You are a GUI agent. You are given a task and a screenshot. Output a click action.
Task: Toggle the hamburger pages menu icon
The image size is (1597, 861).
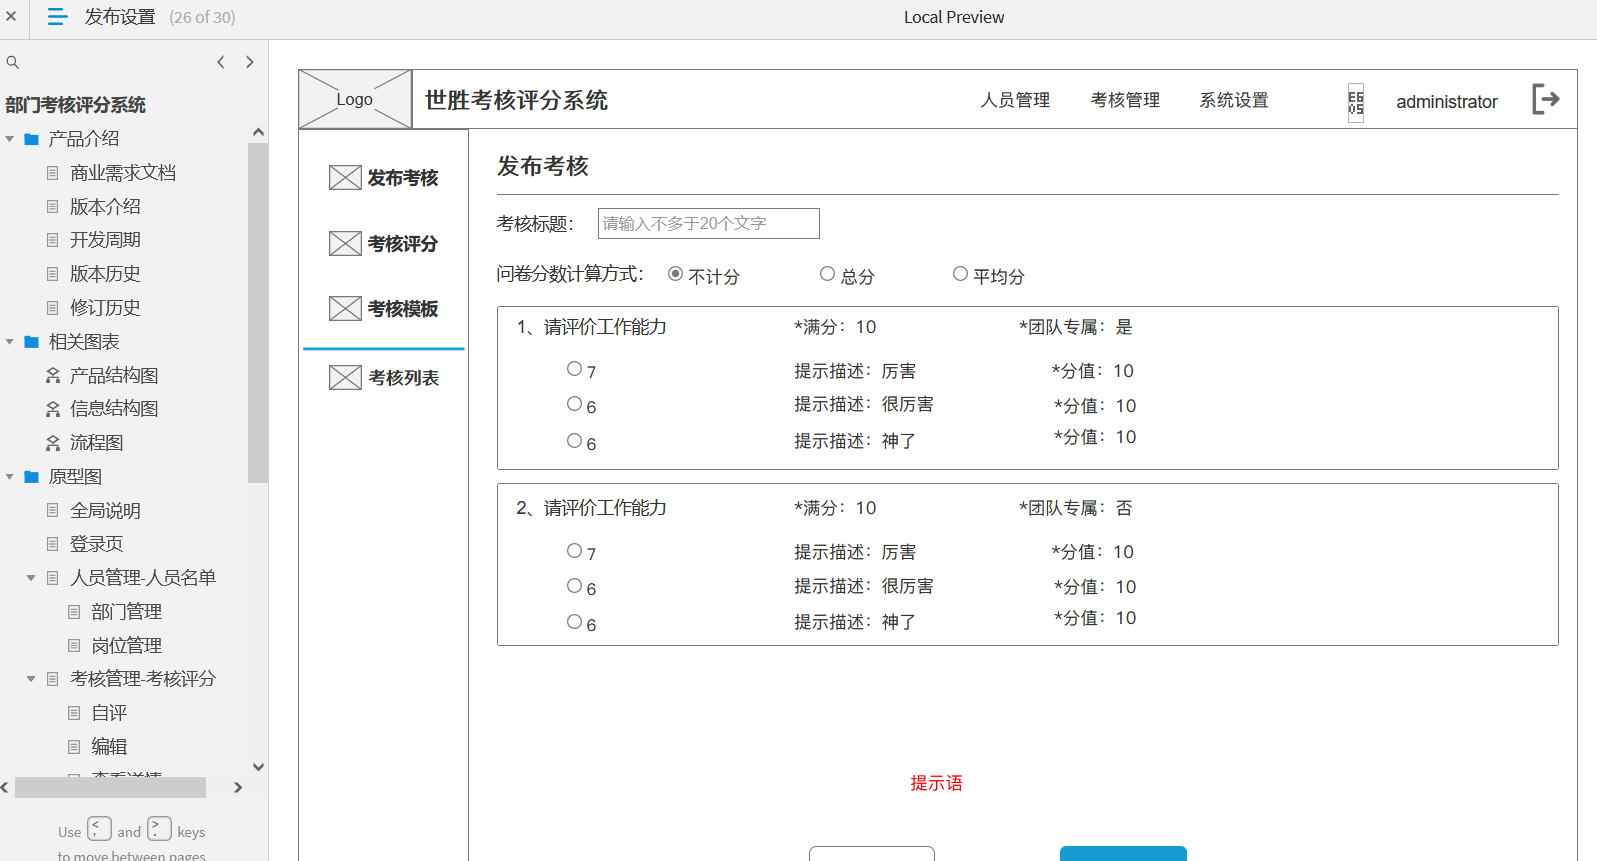58,17
